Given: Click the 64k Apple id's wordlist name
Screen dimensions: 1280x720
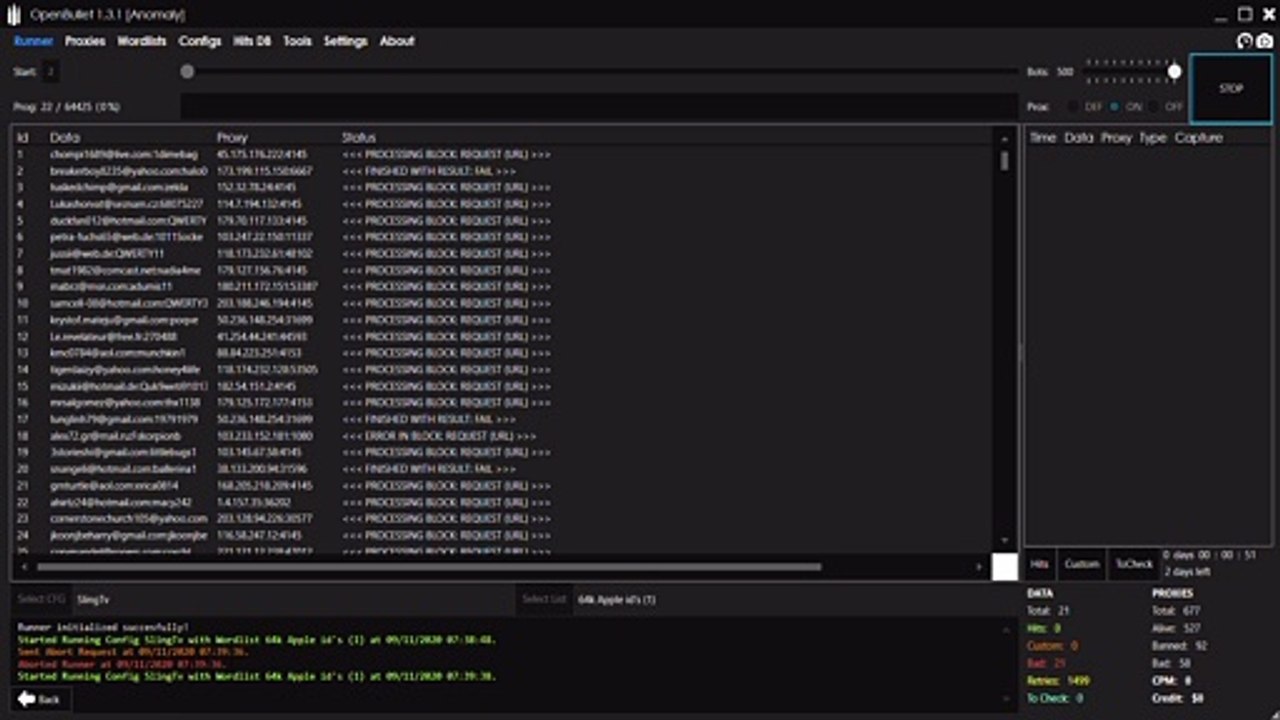Looking at the screenshot, I should pyautogui.click(x=617, y=600).
